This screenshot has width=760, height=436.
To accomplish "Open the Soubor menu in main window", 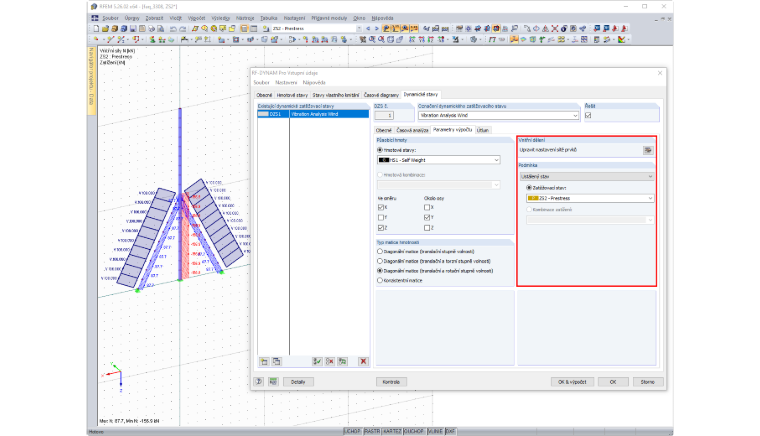I will point(110,18).
